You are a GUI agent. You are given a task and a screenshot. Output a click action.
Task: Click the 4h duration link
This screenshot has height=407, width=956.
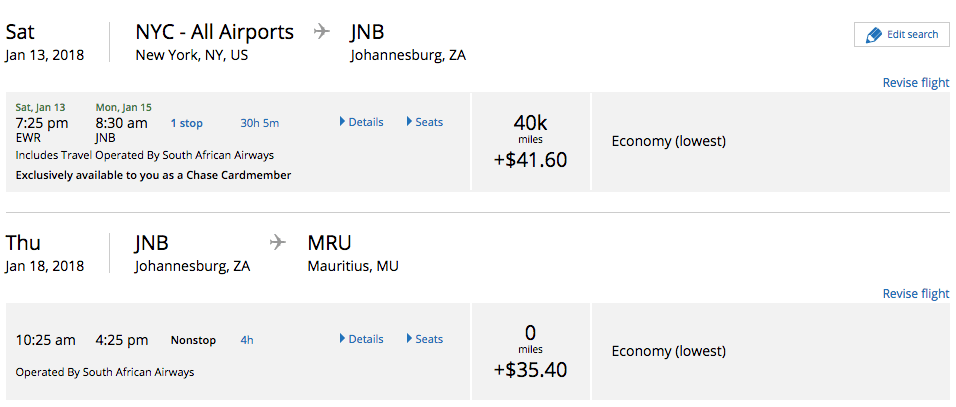(x=247, y=340)
